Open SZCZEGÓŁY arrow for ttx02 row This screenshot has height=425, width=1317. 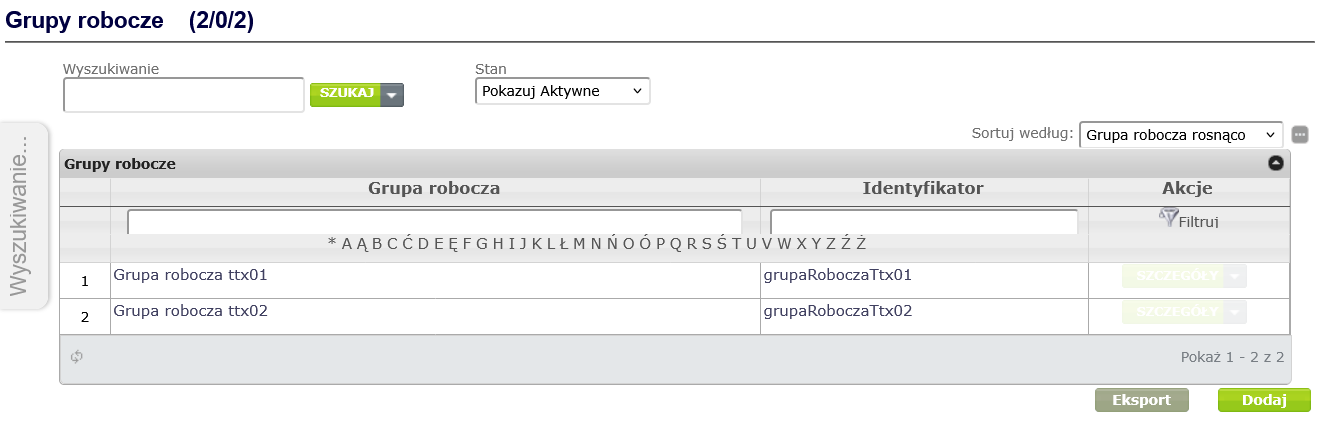click(x=1237, y=312)
